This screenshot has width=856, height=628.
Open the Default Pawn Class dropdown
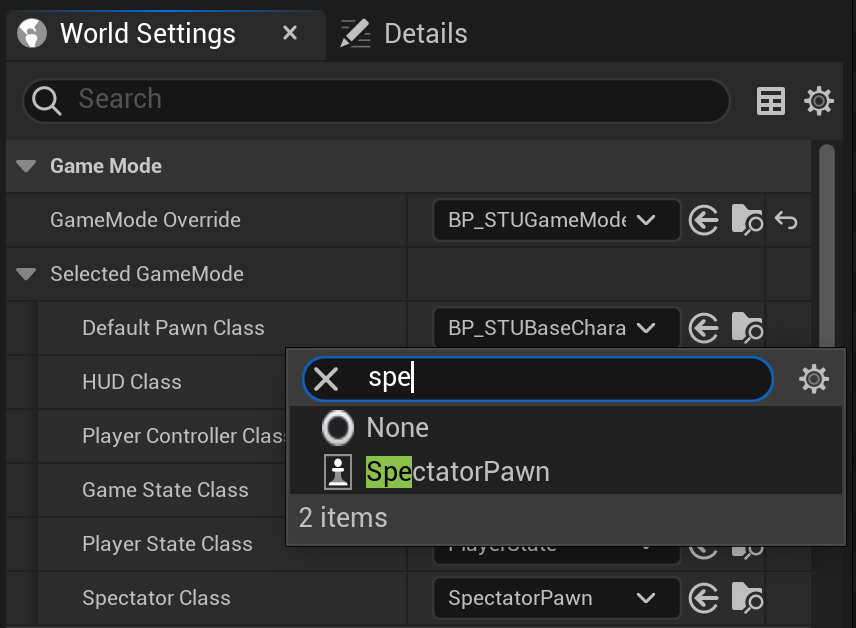tap(556, 328)
